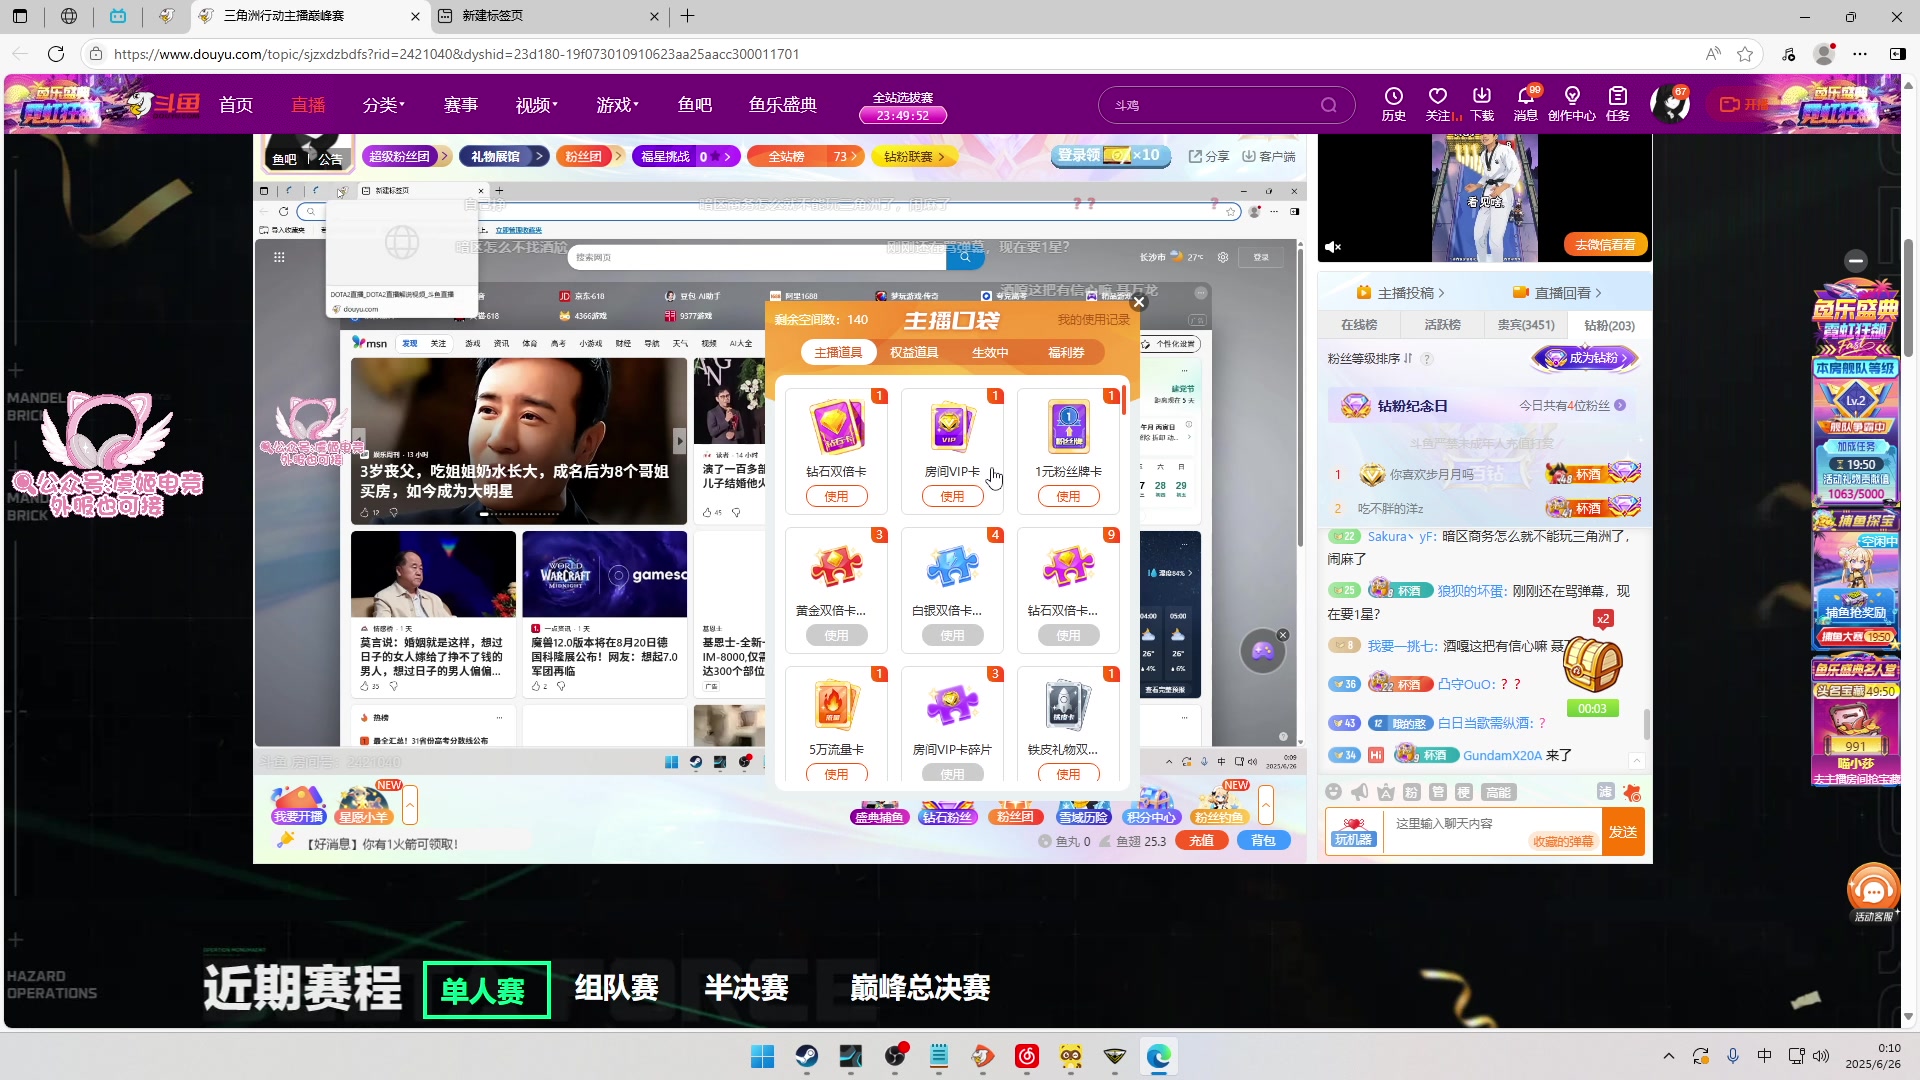Screen dimensions: 1920x1080
Task: Click the 星愿小羊 icon
Action: point(363,806)
